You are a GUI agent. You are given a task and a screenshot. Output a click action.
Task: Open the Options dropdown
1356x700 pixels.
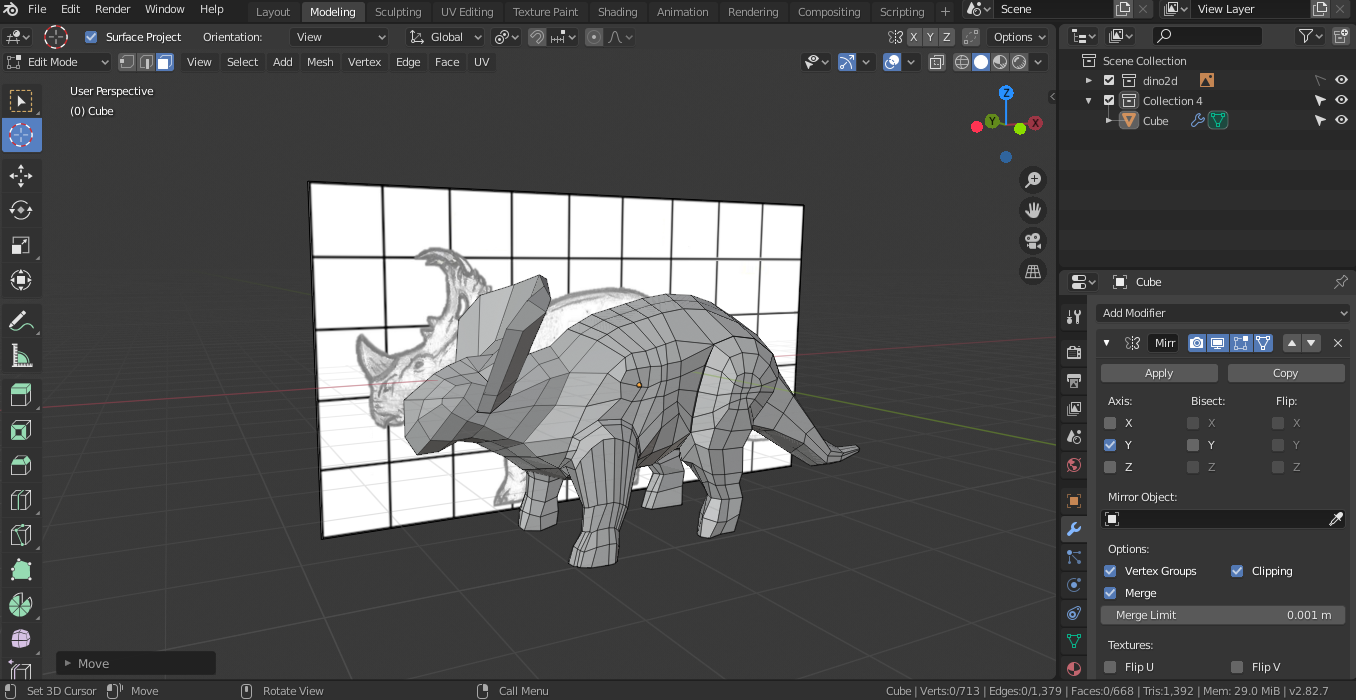pyautogui.click(x=1019, y=37)
